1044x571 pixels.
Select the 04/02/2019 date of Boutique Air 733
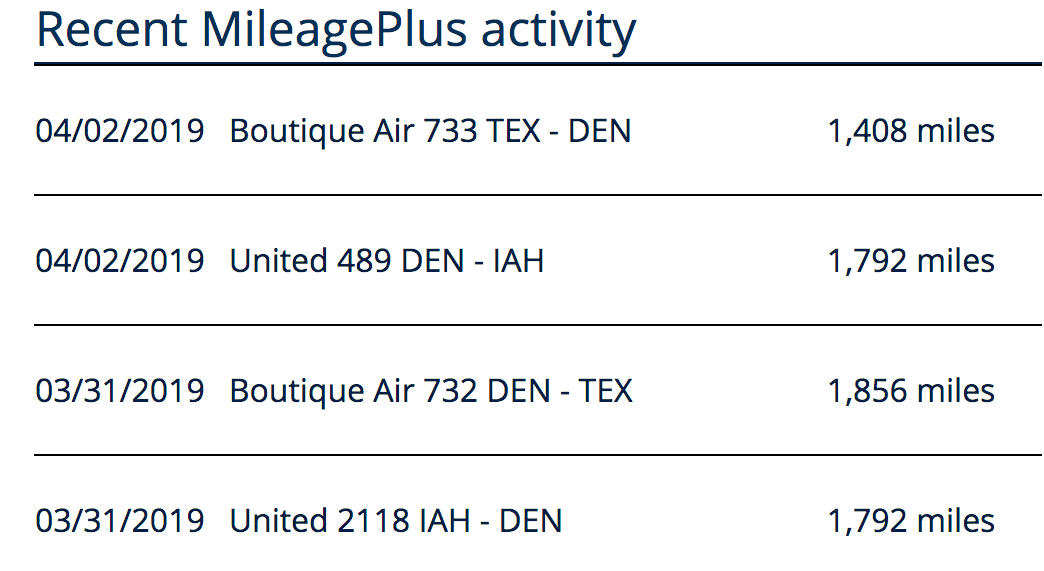click(120, 130)
